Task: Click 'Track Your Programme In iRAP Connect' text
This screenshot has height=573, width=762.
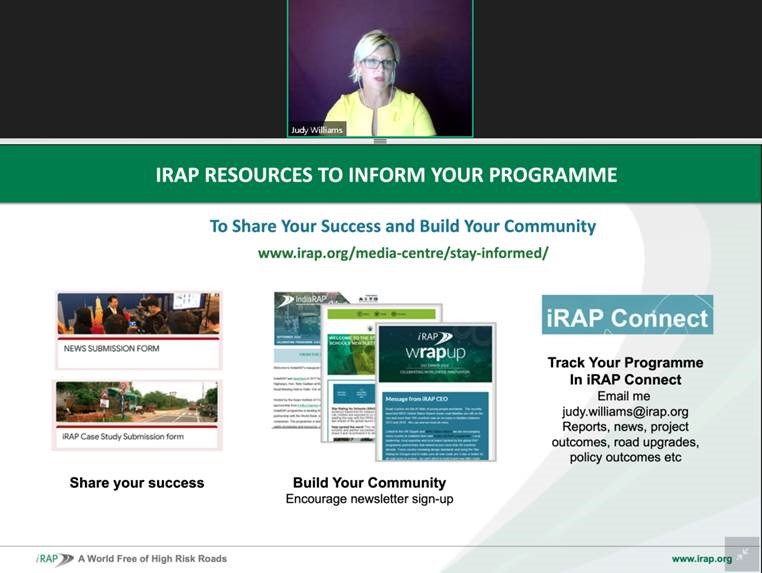Action: 625,371
